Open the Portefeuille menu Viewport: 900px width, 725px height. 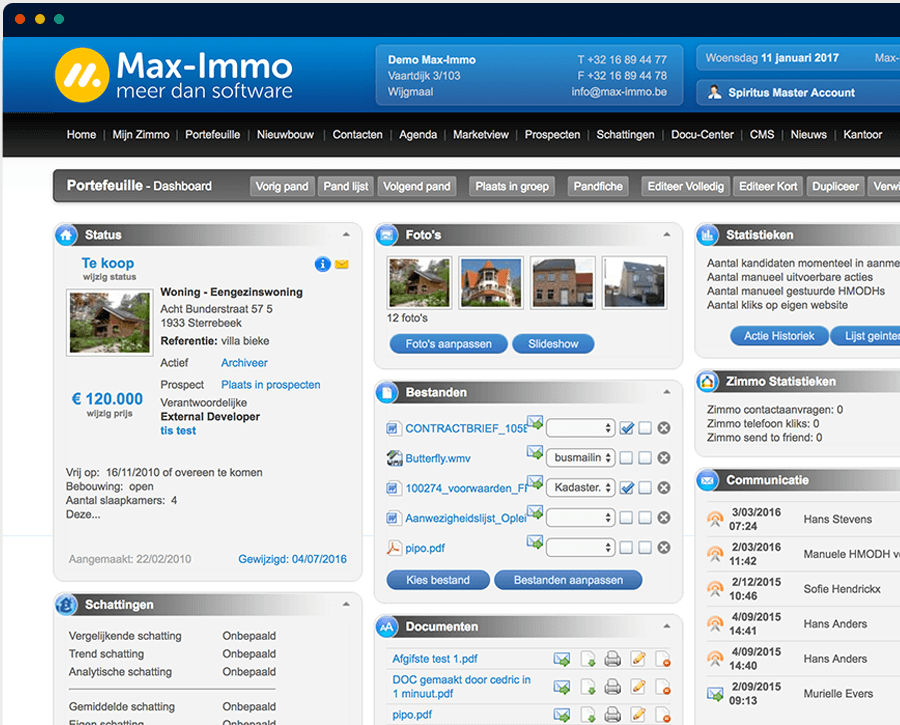click(x=212, y=134)
